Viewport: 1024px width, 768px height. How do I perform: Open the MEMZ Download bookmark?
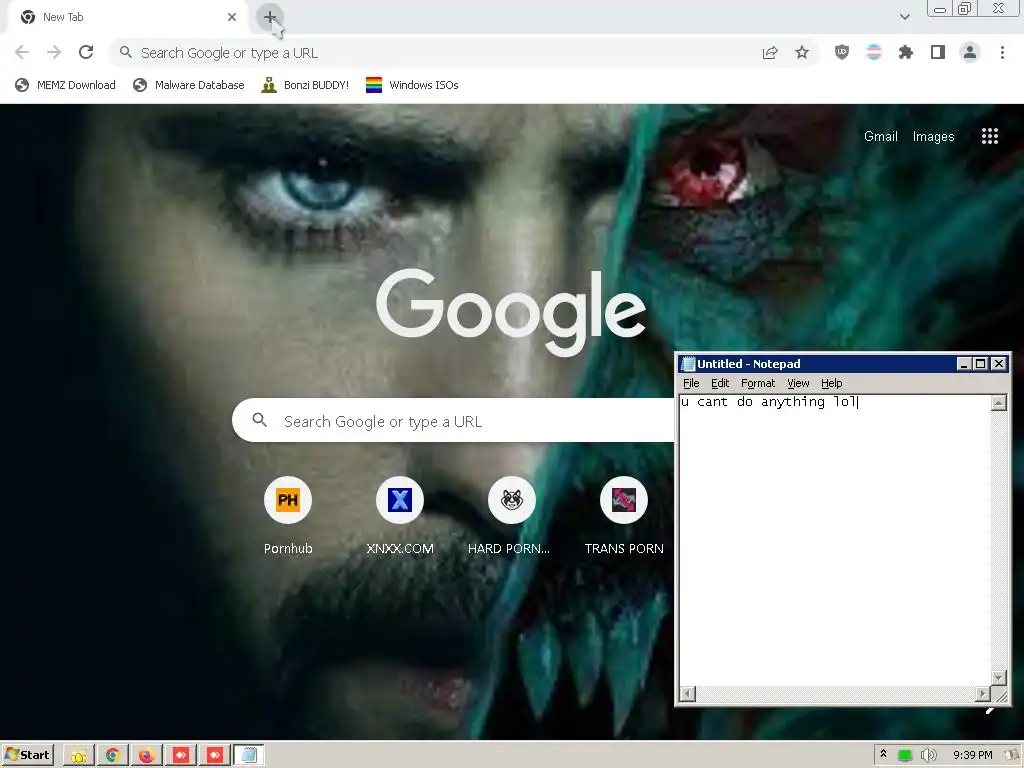tap(65, 85)
